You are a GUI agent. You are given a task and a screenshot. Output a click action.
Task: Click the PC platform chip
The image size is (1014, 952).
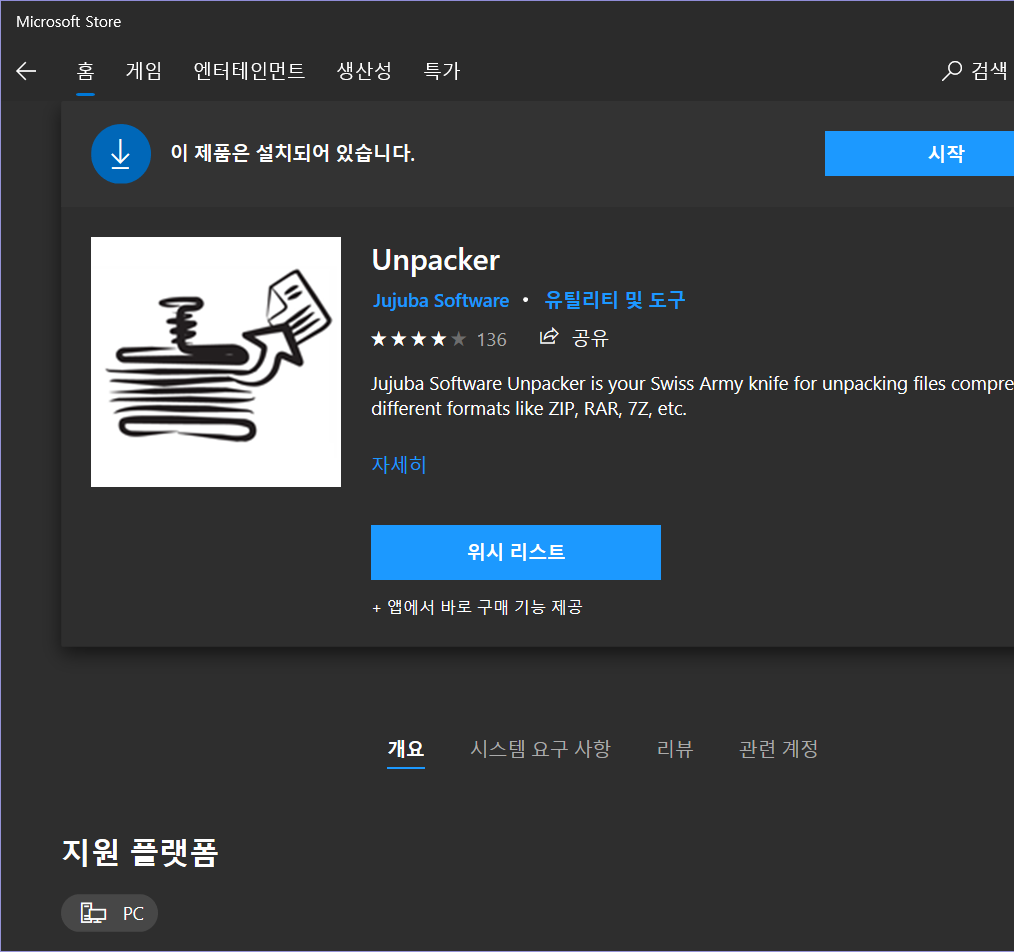(x=109, y=913)
